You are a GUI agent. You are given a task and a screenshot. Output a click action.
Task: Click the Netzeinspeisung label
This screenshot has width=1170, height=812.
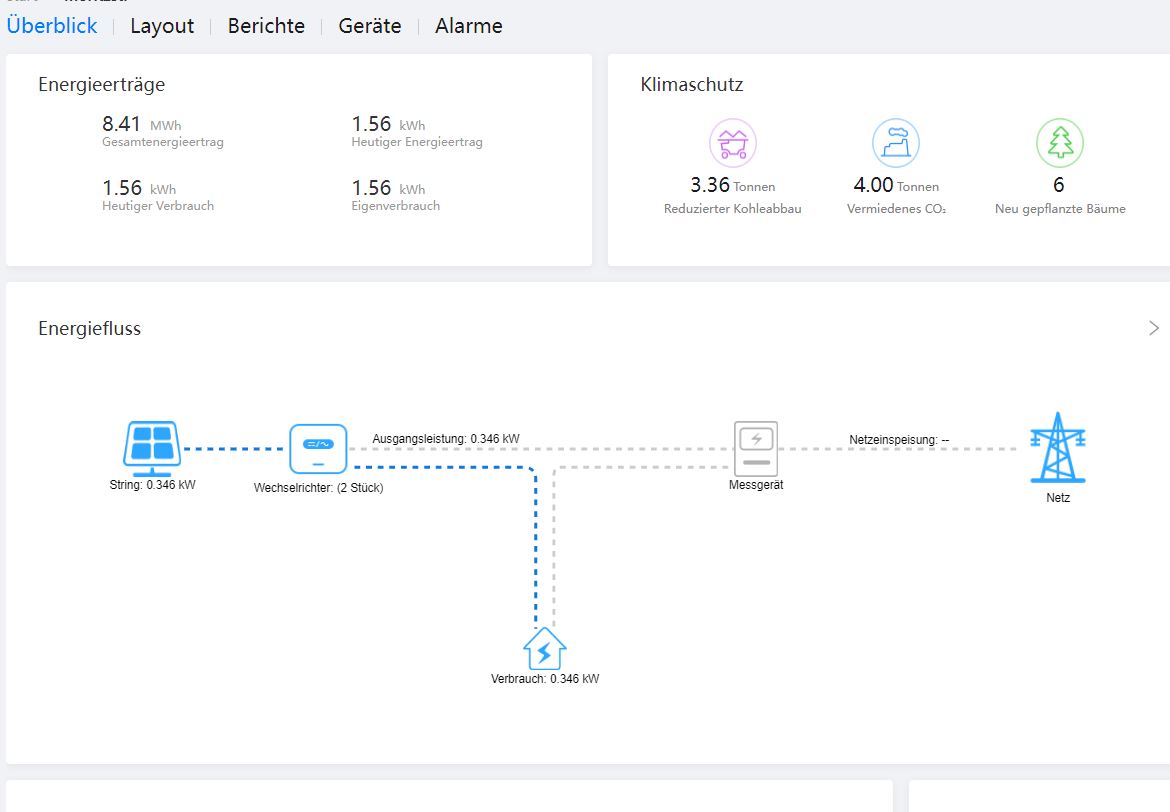click(x=899, y=439)
